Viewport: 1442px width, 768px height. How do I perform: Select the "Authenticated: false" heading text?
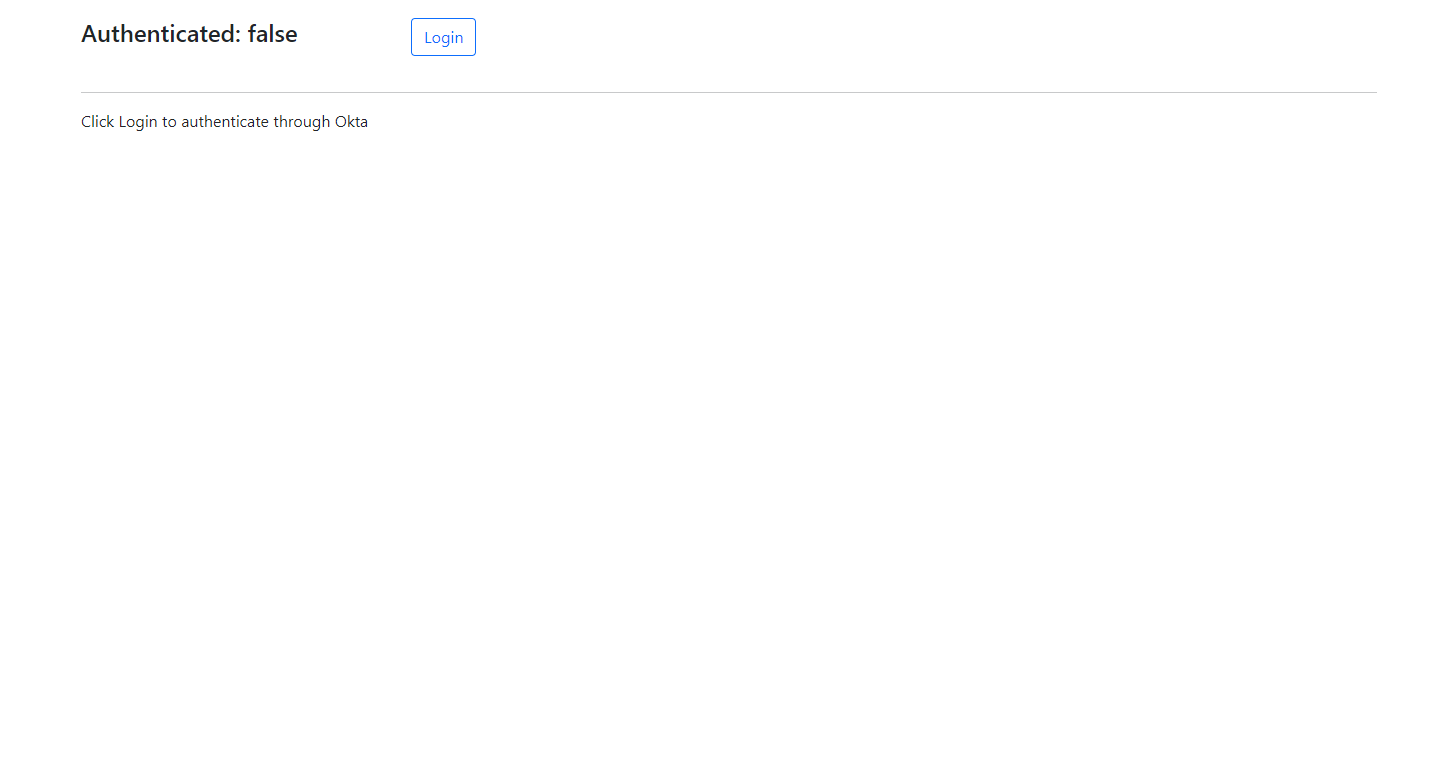coord(189,33)
